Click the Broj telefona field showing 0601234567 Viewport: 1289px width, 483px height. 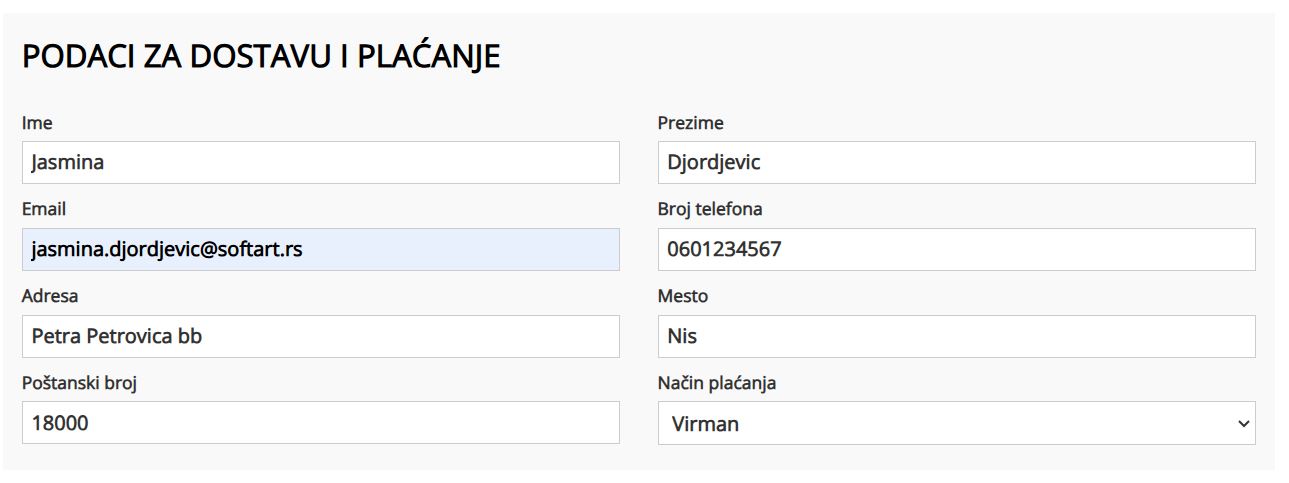pos(956,249)
